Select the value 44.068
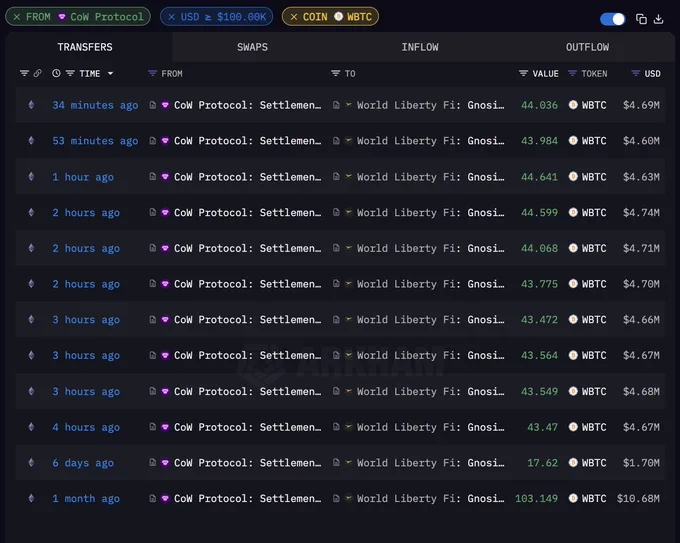 click(x=539, y=248)
